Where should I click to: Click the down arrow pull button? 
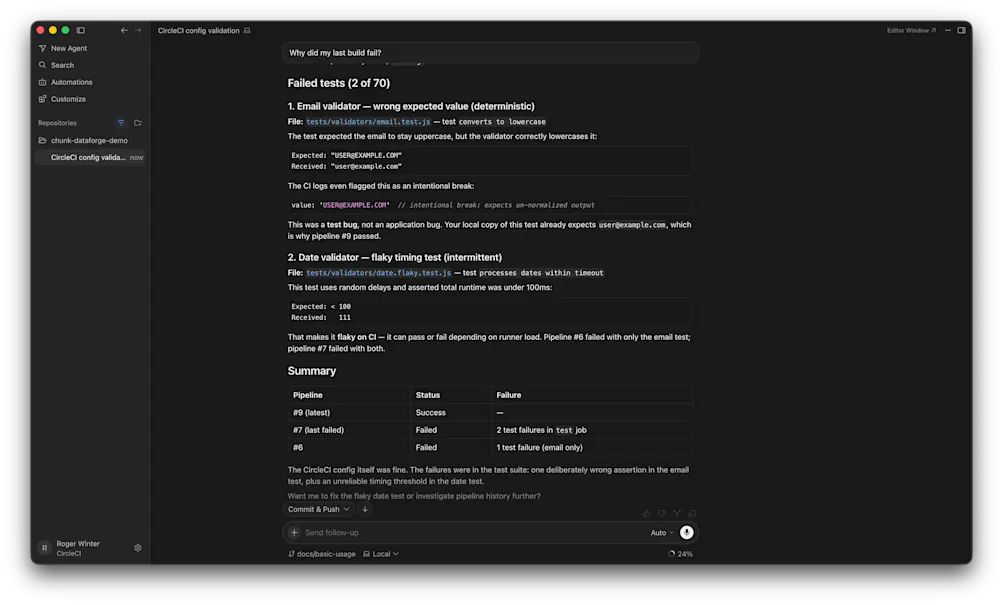click(x=365, y=509)
